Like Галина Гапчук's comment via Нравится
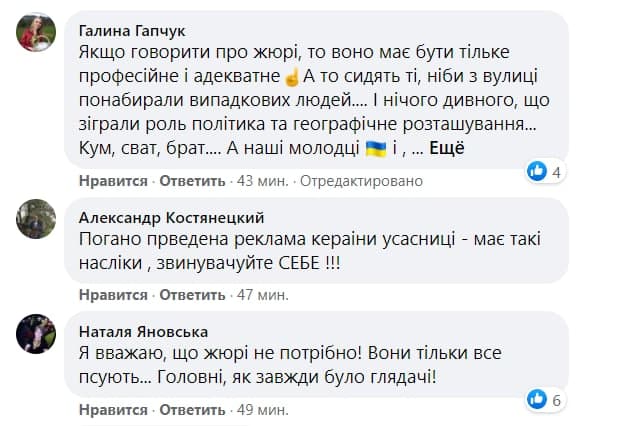Image resolution: width=617 pixels, height=426 pixels. [x=113, y=181]
